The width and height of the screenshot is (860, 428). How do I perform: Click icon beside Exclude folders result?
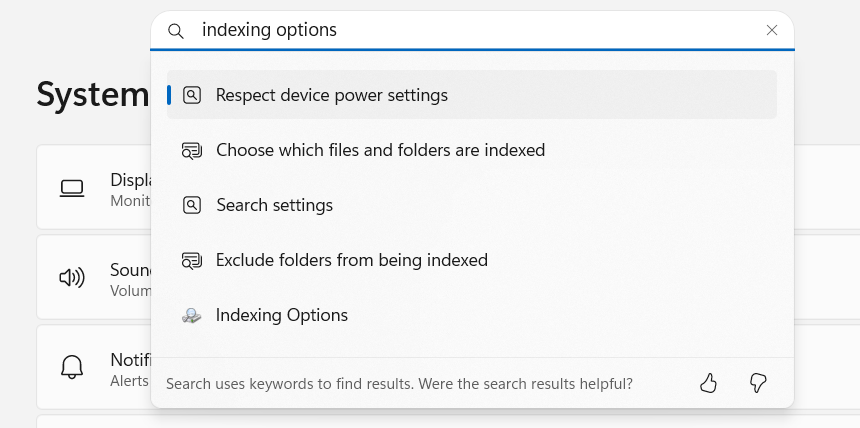(191, 260)
